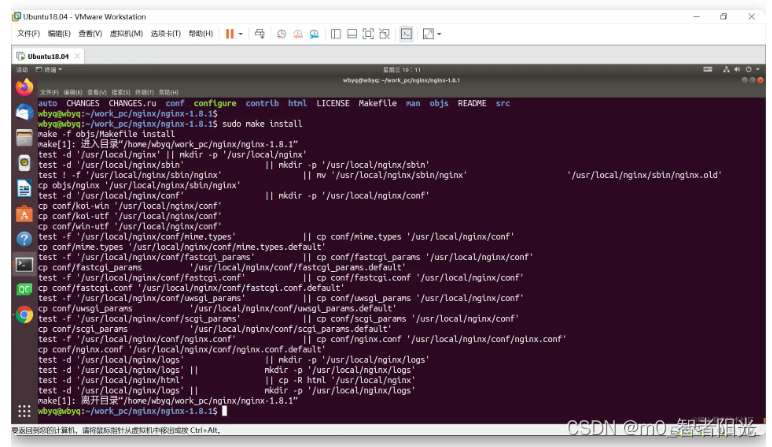Close the Ubuntu18.04 tab
This screenshot has width=772, height=447.
77,56
